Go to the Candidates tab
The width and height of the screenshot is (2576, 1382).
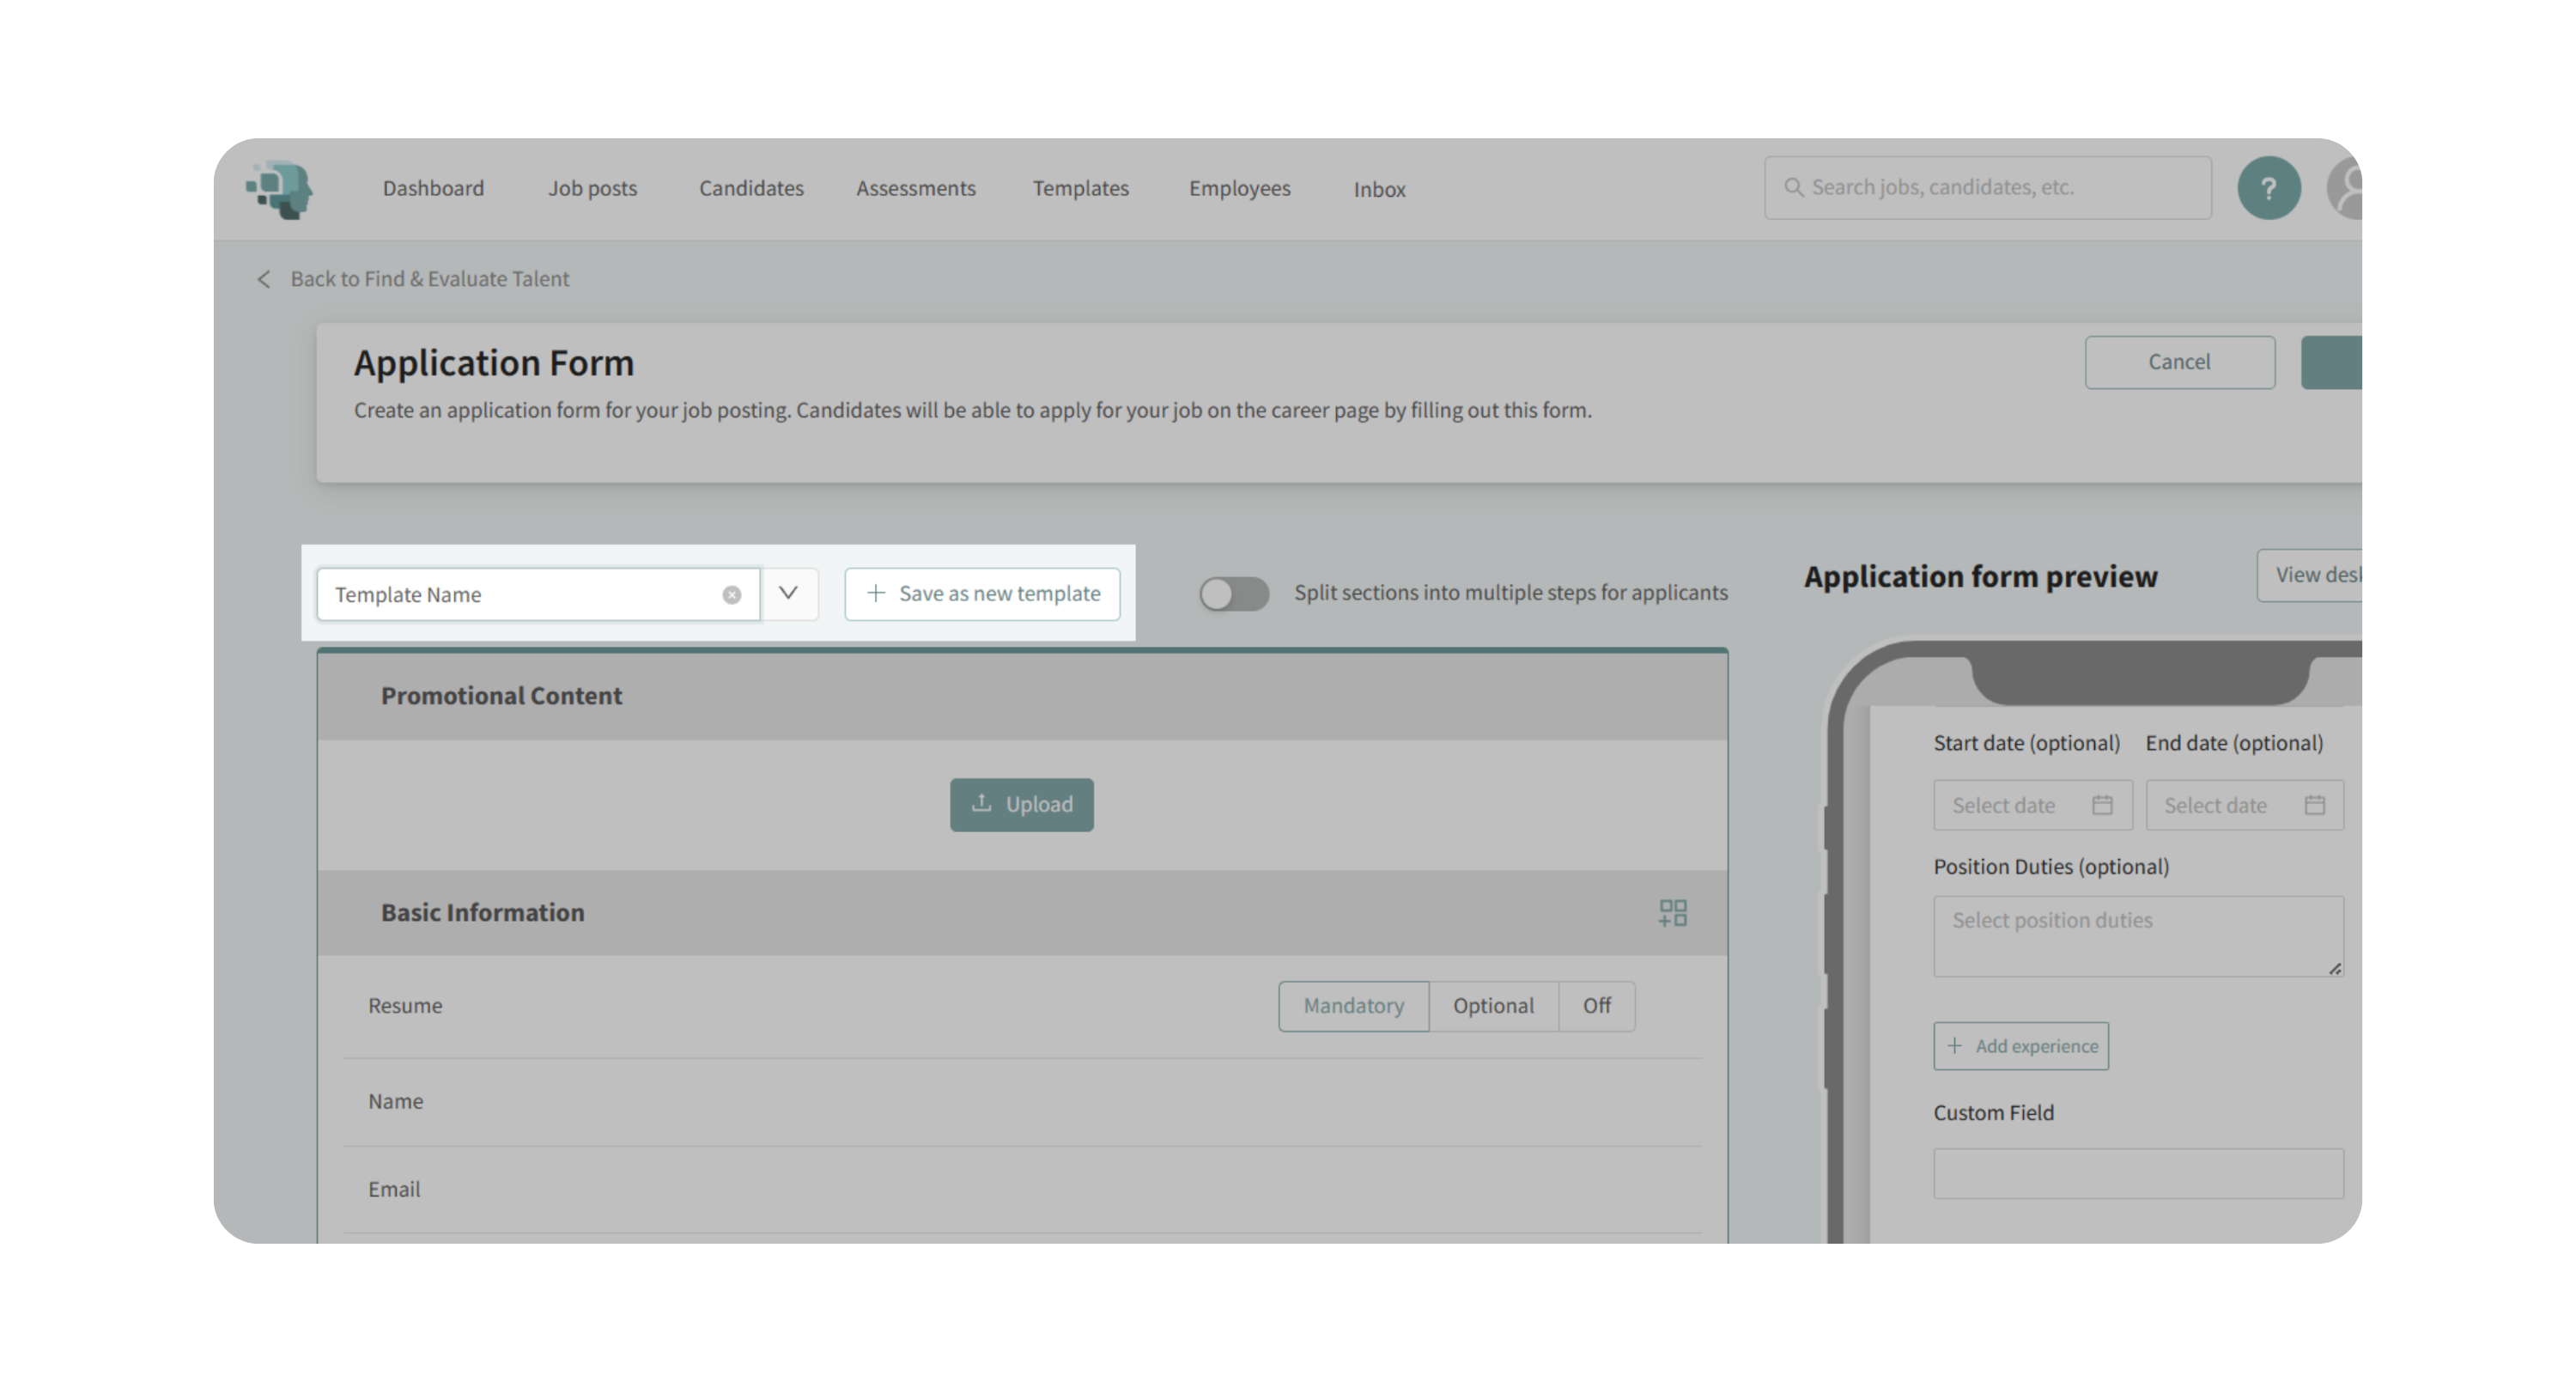751,189
